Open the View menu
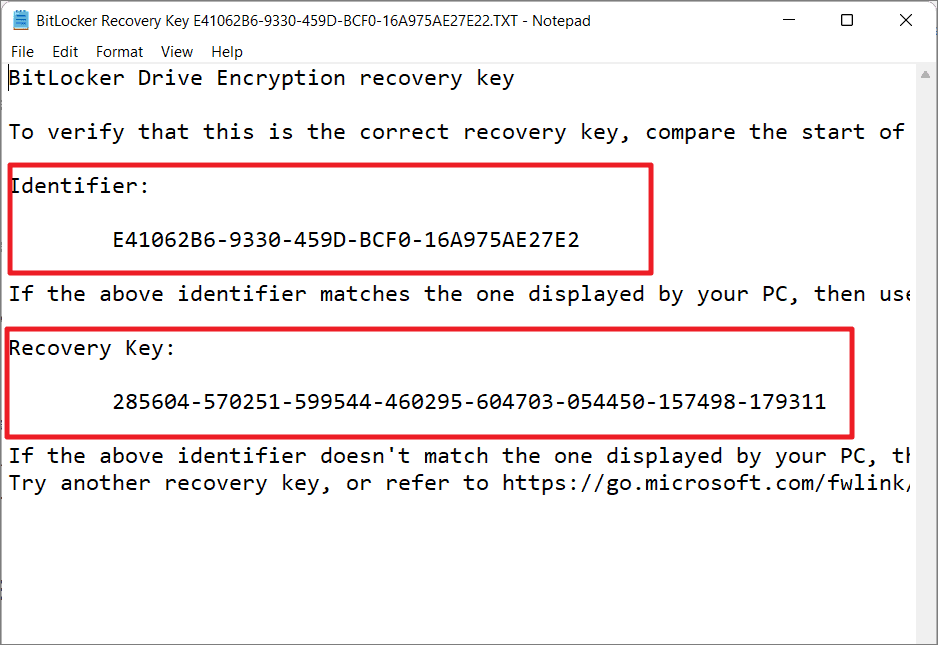938x645 pixels. 176,51
